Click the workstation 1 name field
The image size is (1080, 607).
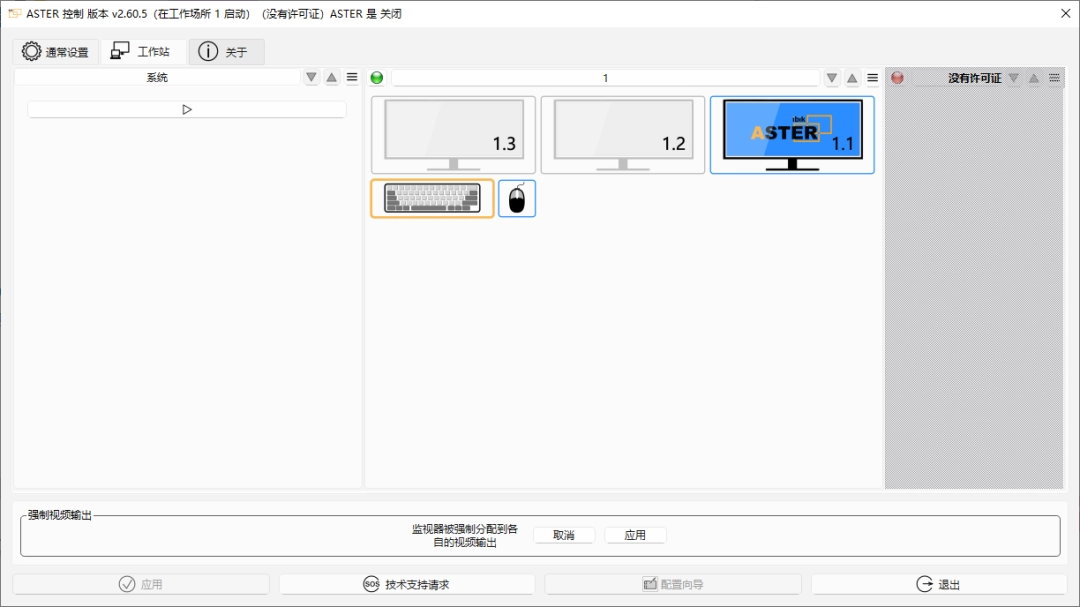click(x=604, y=78)
